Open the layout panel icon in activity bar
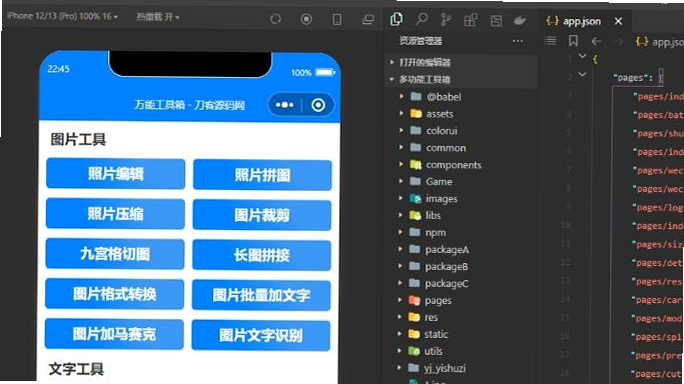Screen dimensions: 684x384 [x=496, y=21]
